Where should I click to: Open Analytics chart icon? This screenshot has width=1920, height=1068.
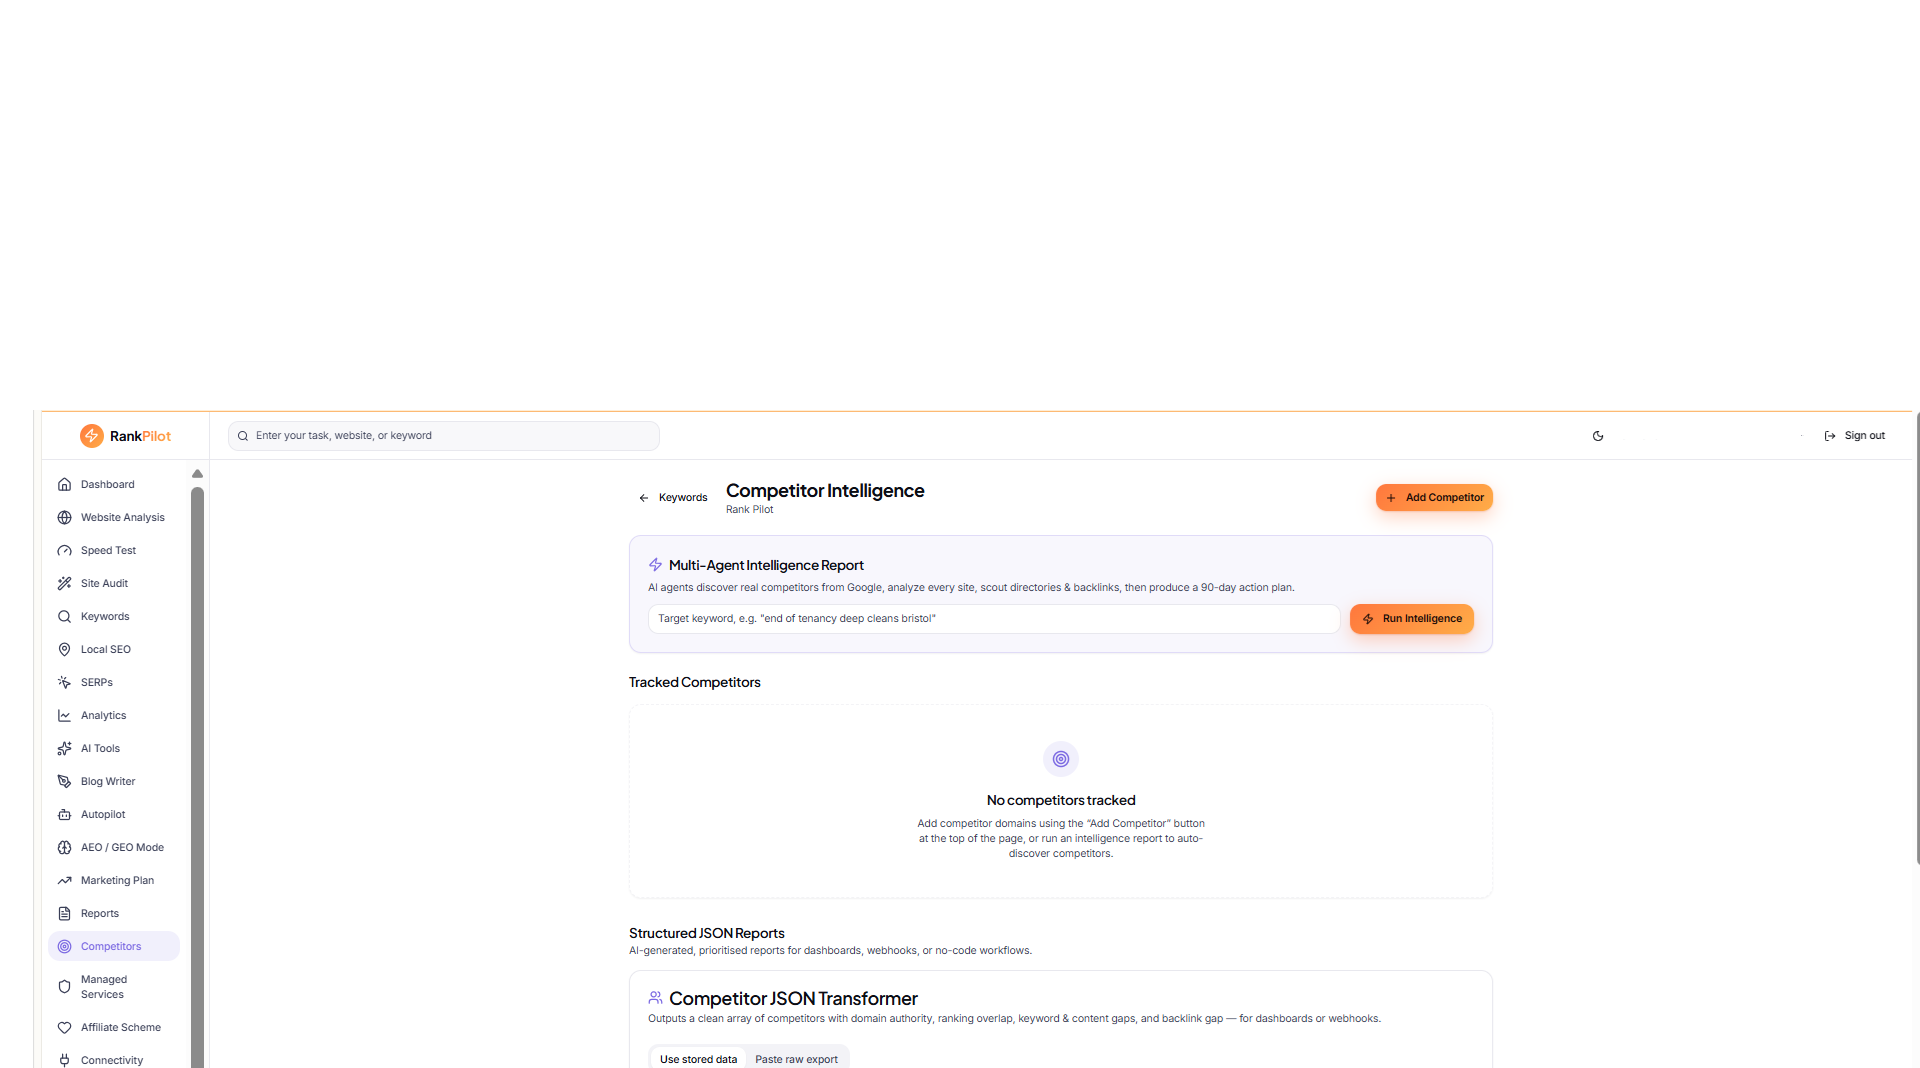pyautogui.click(x=64, y=715)
